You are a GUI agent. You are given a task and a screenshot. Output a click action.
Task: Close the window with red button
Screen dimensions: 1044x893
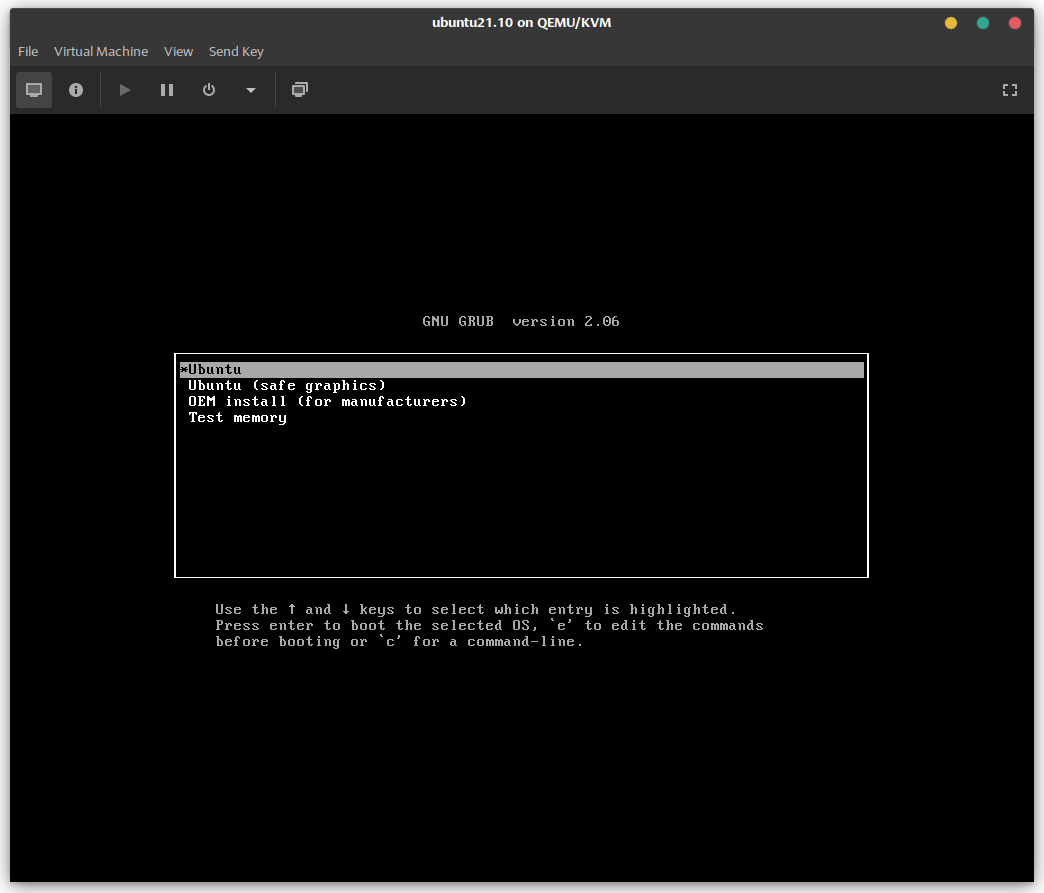[1015, 23]
